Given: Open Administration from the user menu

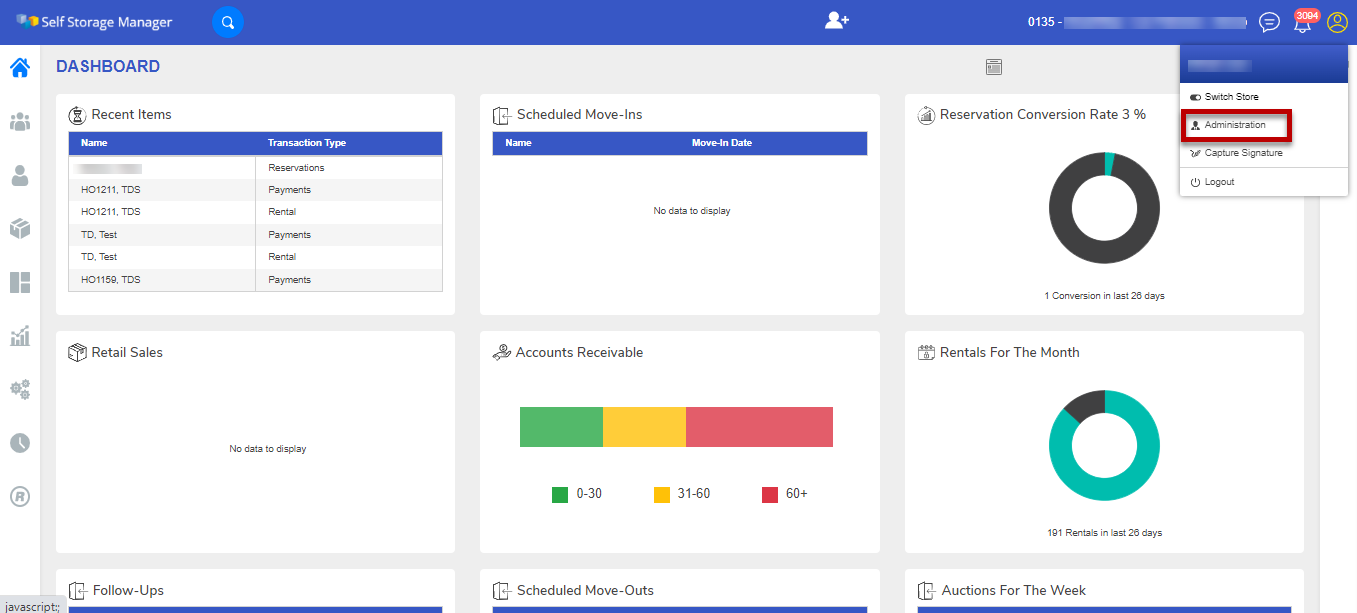Looking at the screenshot, I should point(1235,125).
